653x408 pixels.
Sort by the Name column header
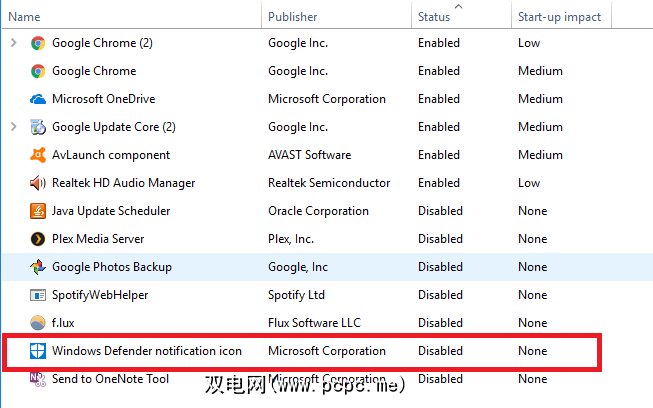(25, 17)
